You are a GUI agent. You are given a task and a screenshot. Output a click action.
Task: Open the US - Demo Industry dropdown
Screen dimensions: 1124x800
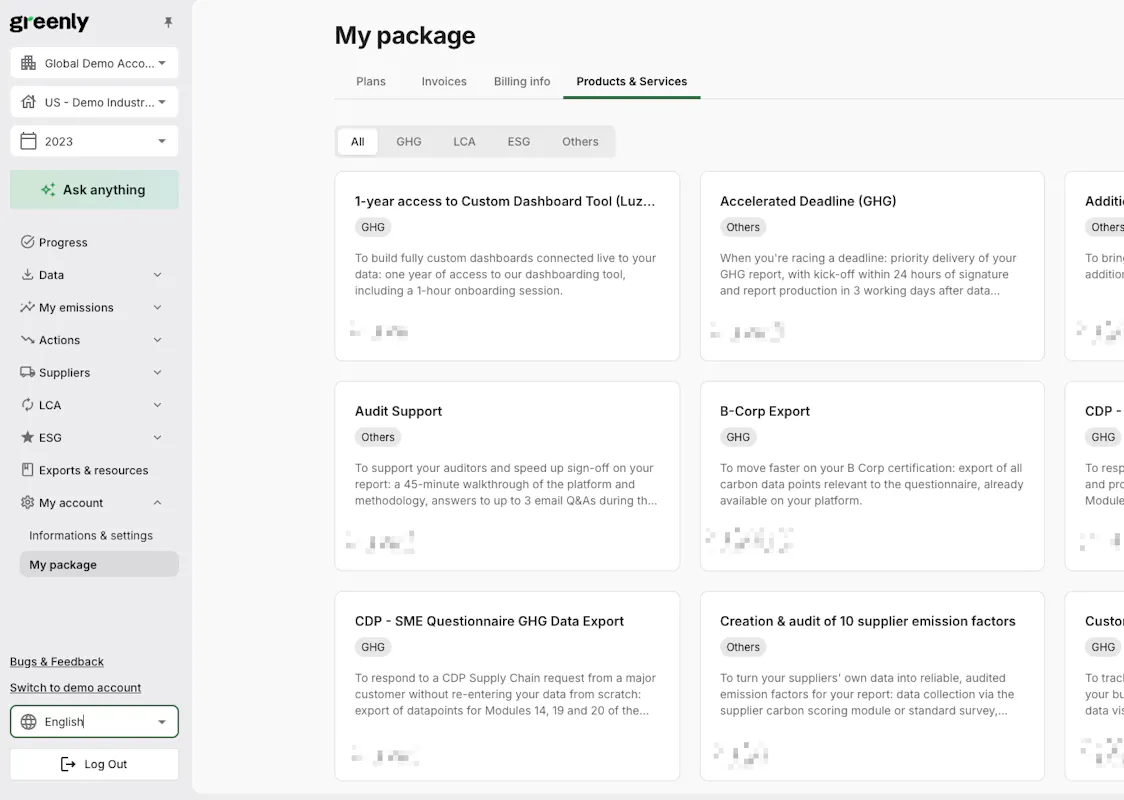(94, 102)
